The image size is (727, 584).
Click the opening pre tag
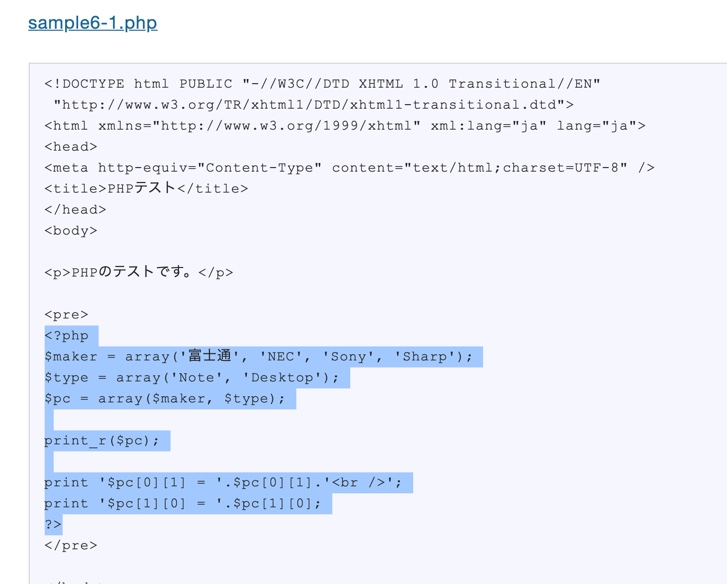(x=66, y=314)
